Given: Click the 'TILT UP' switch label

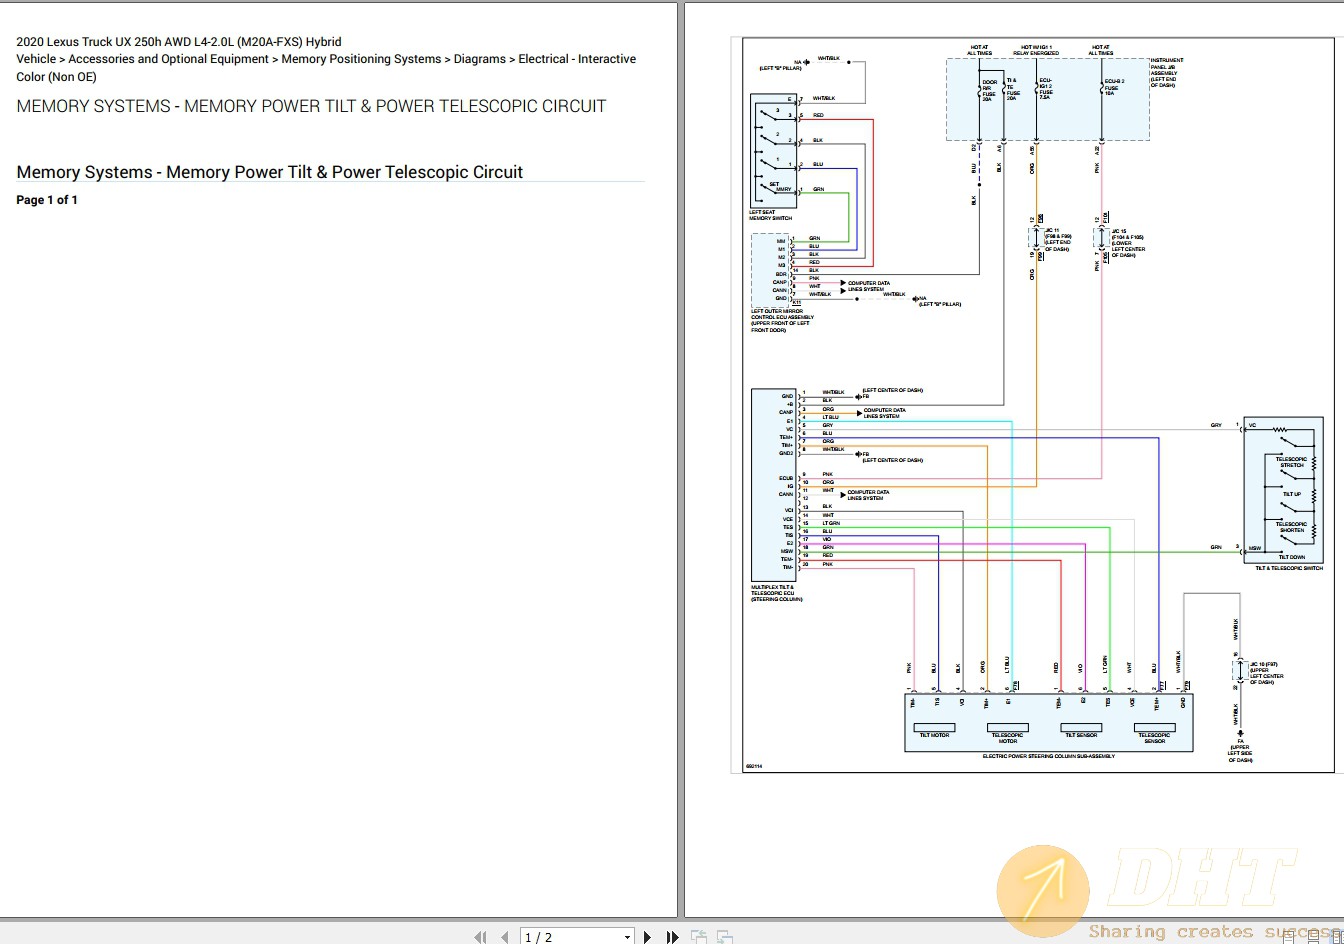Looking at the screenshot, I should tap(1292, 494).
